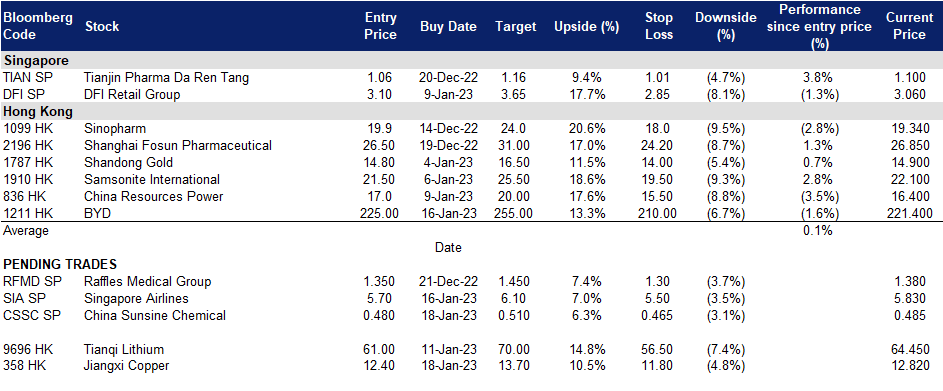The height and width of the screenshot is (391, 943).
Task: Select the Entry Price header cell
Action: [381, 26]
